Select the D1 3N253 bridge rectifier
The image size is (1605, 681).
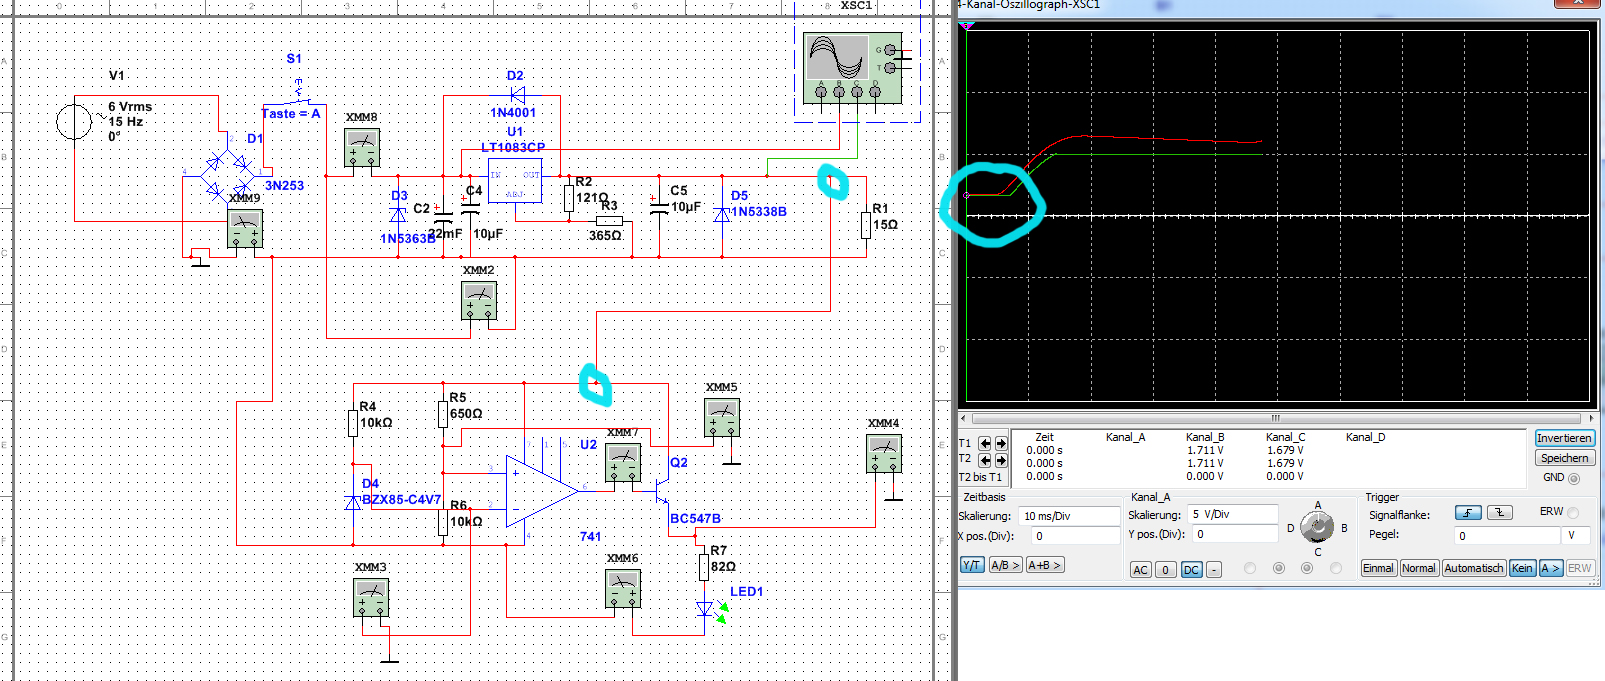click(228, 176)
